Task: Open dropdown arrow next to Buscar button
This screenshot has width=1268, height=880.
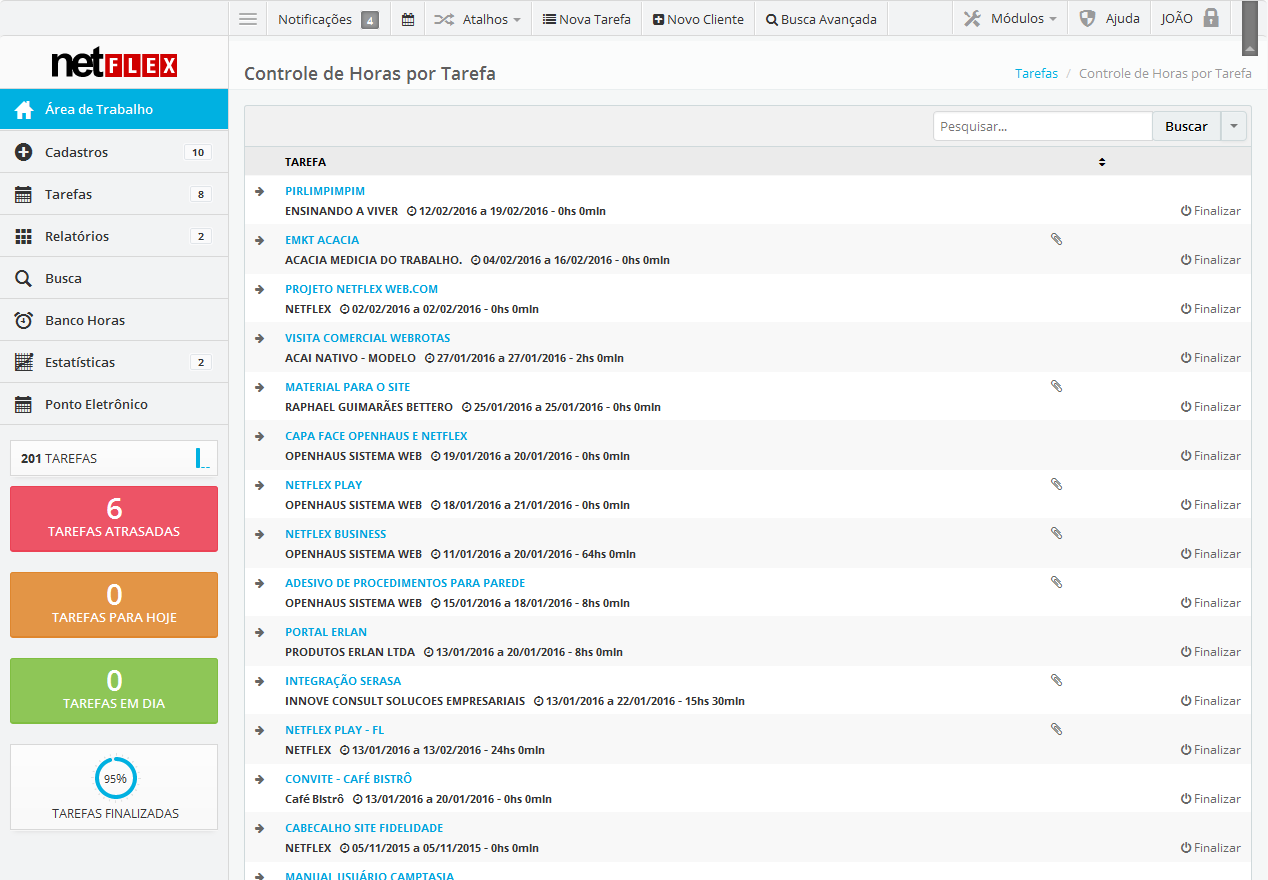Action: point(1234,126)
